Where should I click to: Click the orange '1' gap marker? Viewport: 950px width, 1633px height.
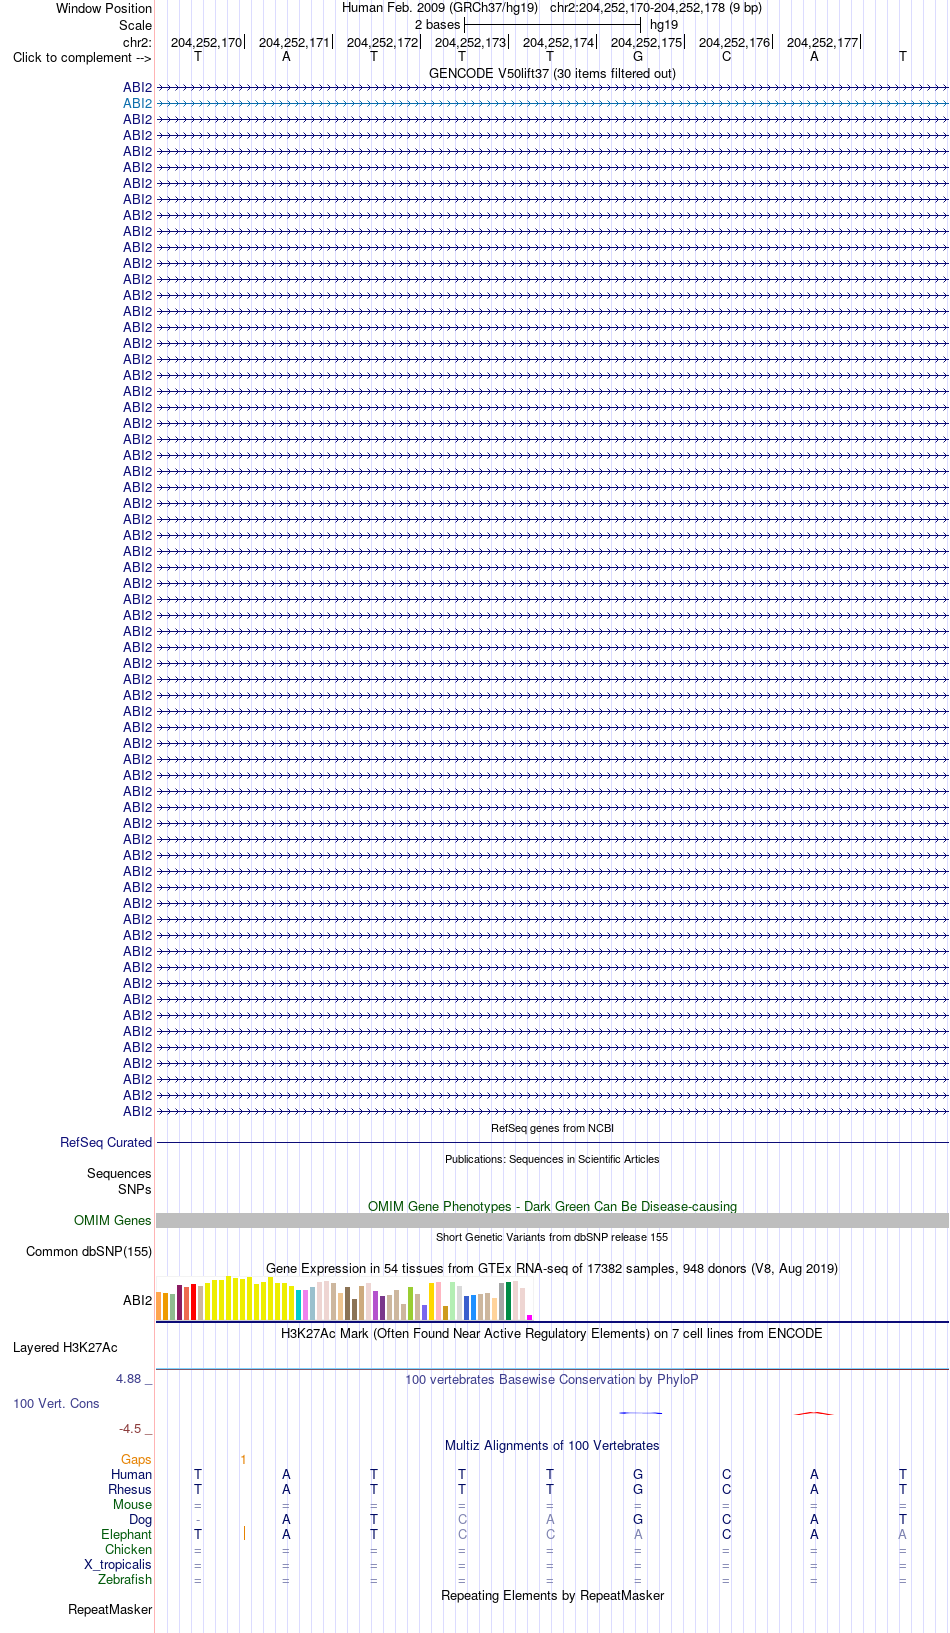click(243, 1460)
